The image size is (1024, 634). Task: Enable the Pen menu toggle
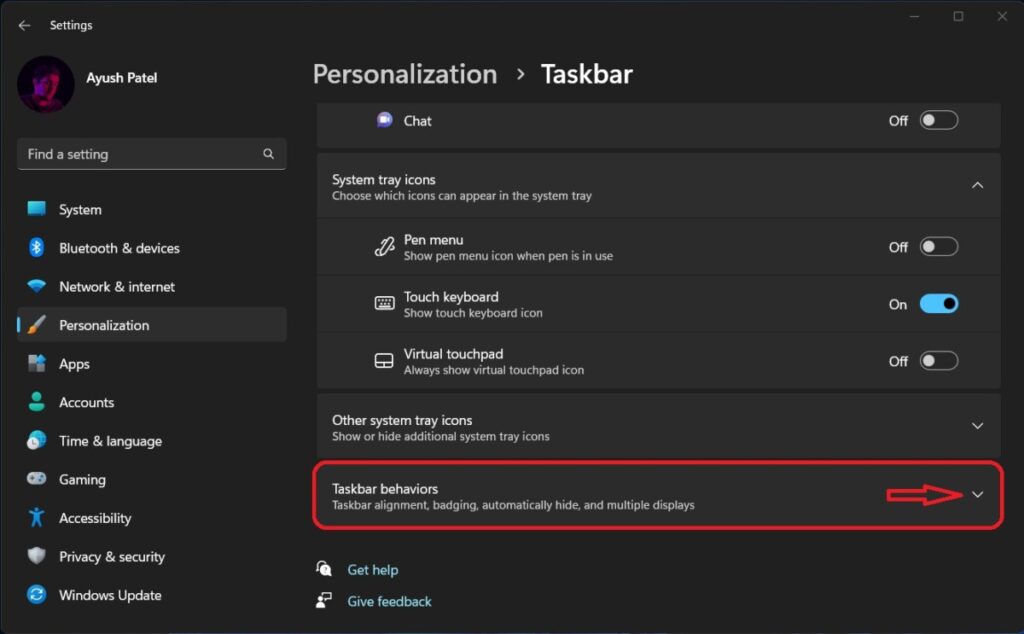[938, 247]
